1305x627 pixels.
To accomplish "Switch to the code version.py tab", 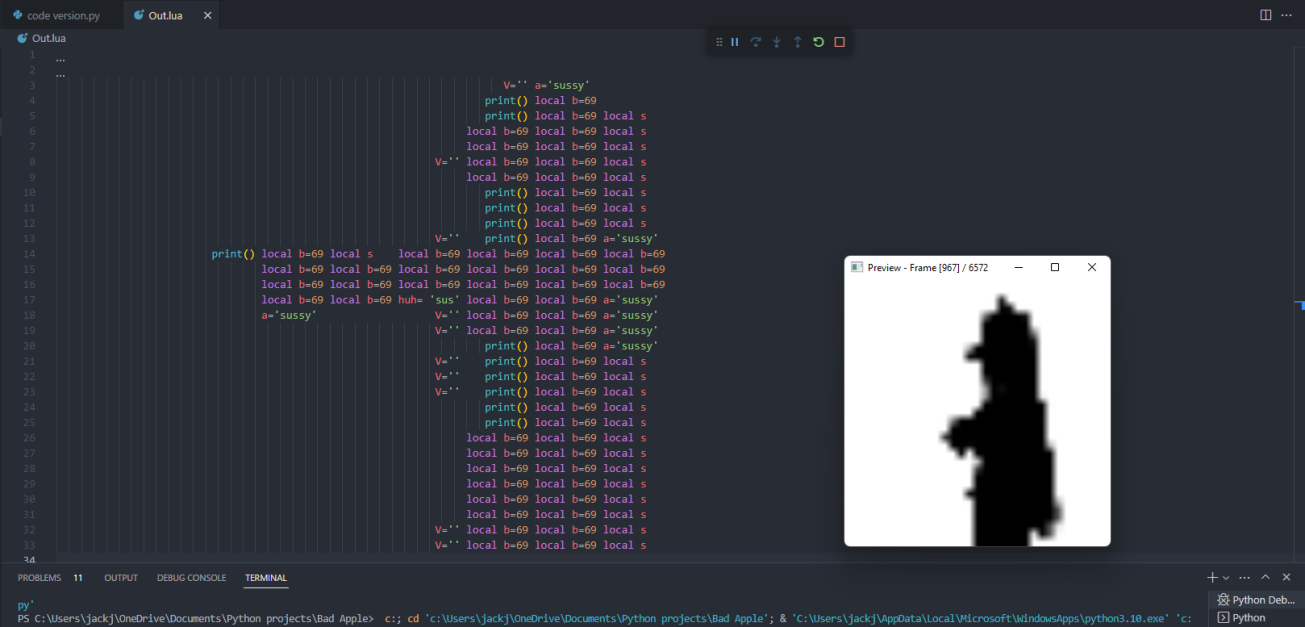I will tap(62, 15).
